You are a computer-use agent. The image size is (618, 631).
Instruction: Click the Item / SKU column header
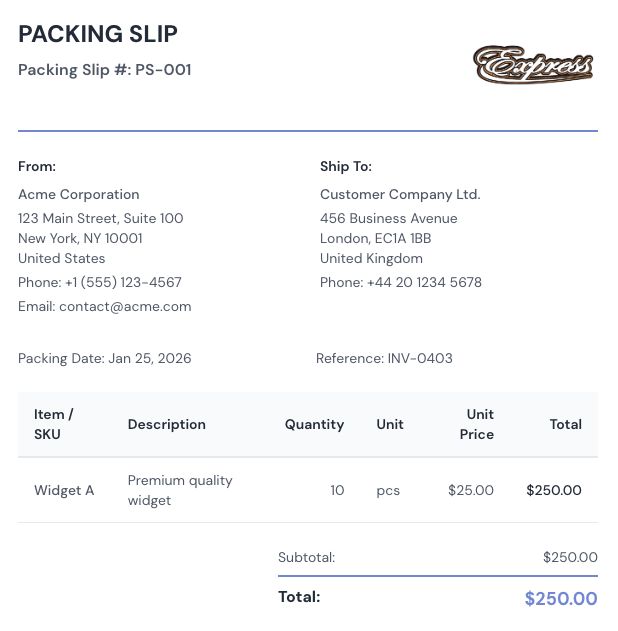point(54,424)
